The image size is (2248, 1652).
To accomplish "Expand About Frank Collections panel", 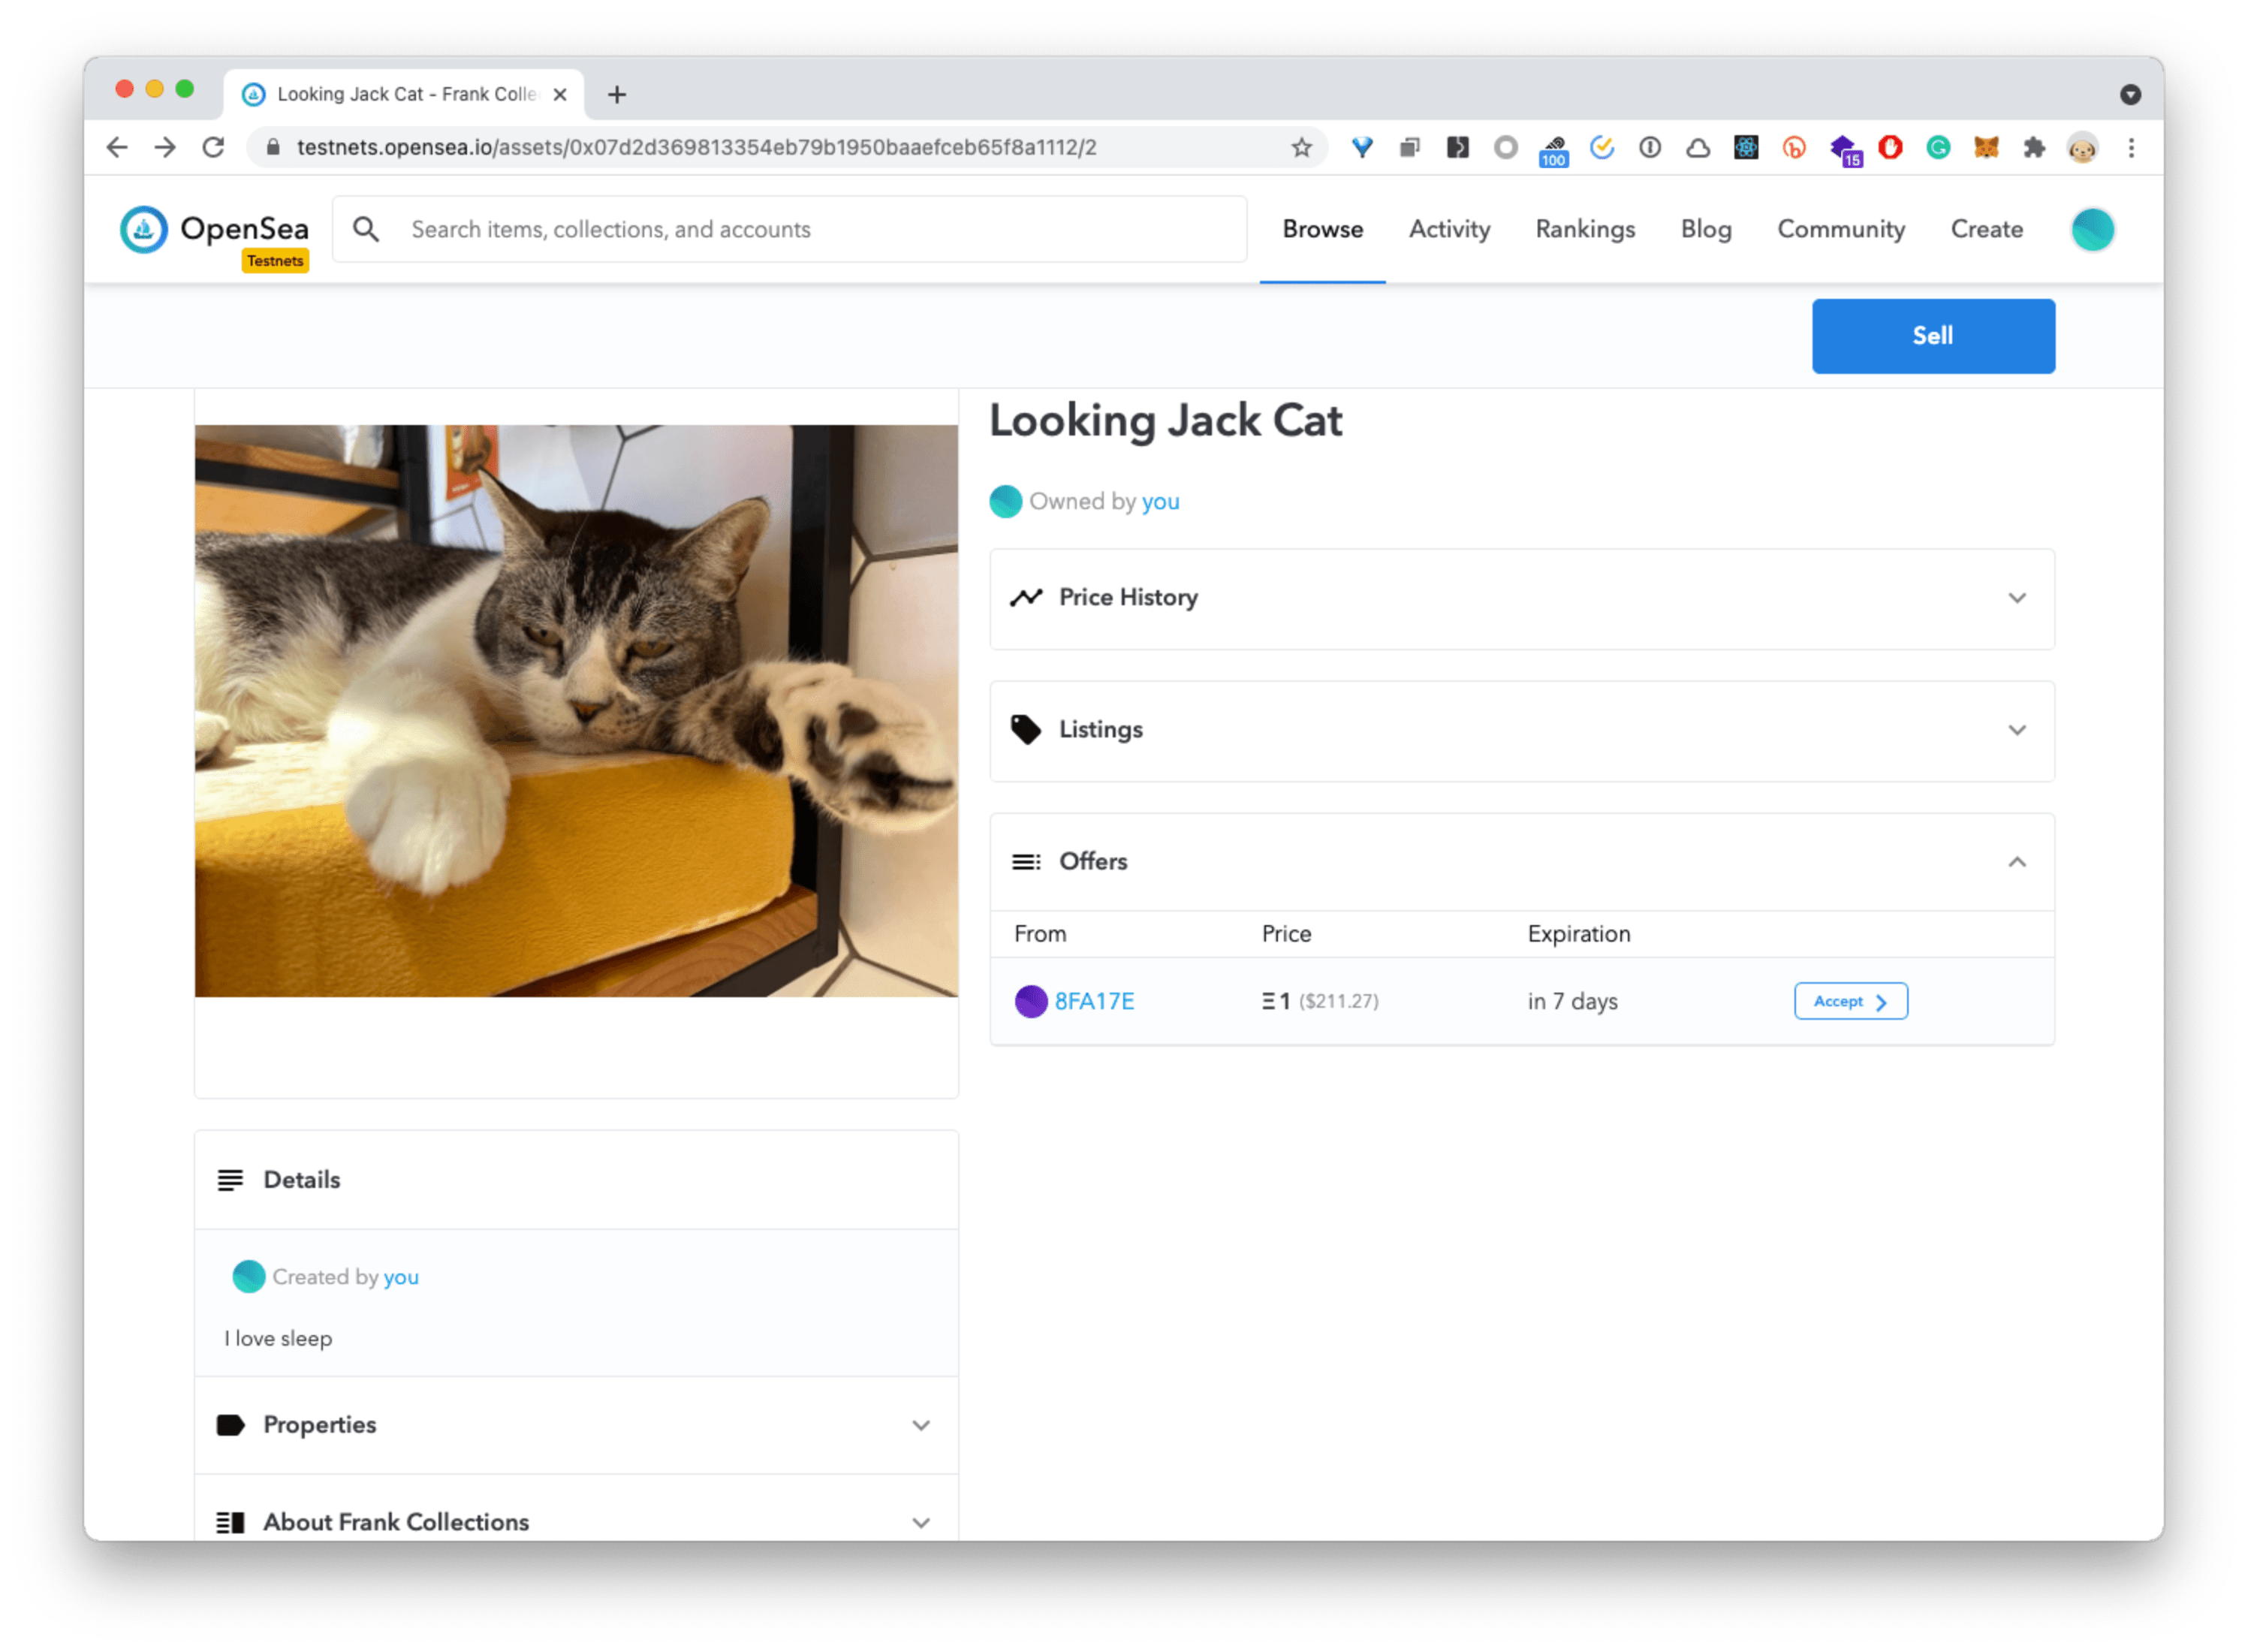I will point(576,1522).
